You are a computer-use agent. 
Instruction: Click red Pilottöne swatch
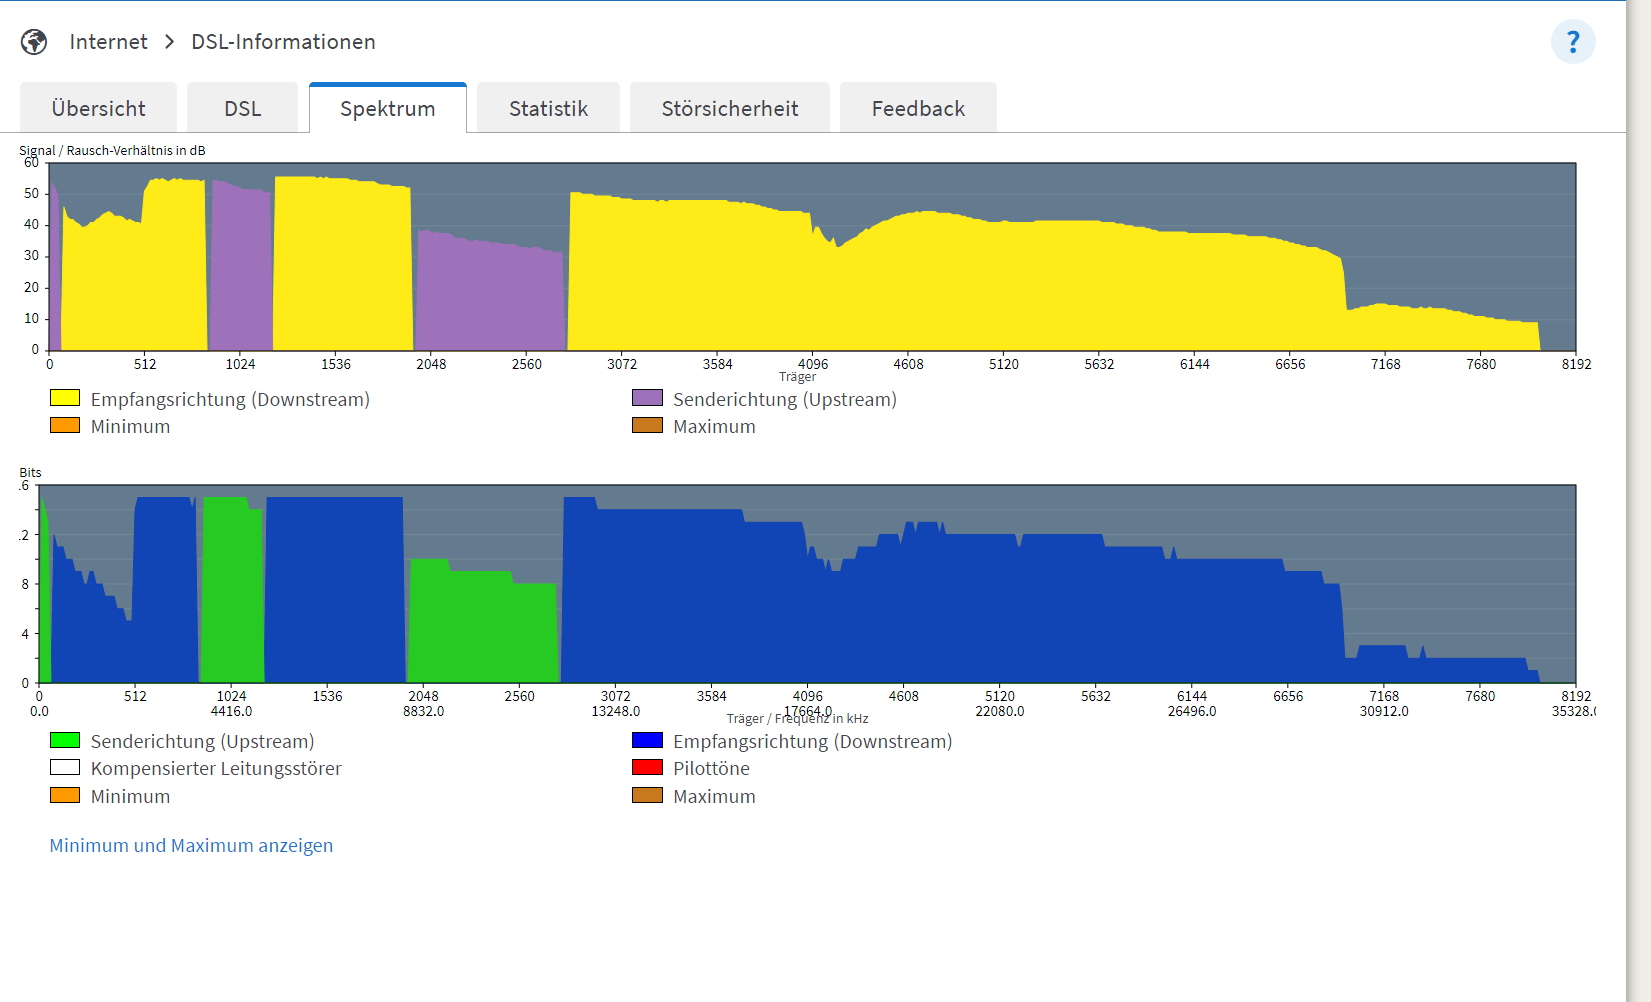pyautogui.click(x=647, y=767)
